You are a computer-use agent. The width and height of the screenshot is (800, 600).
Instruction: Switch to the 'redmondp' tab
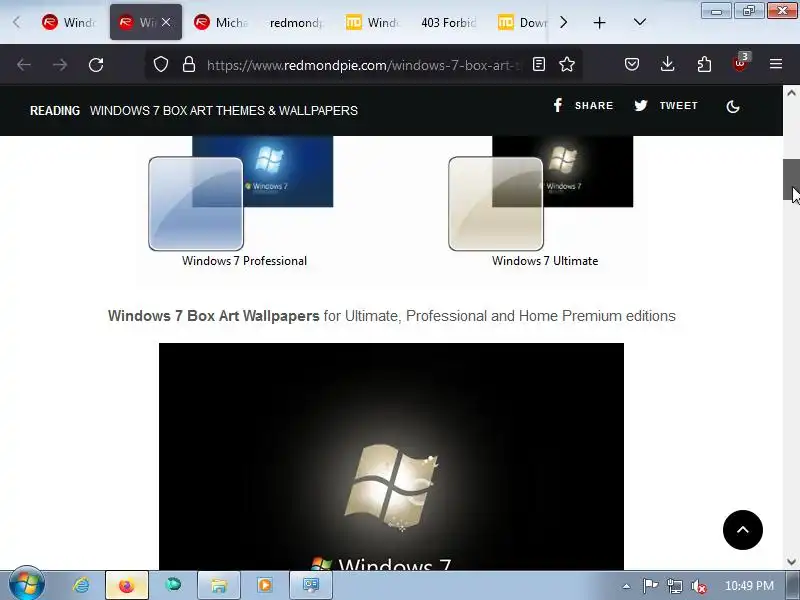coord(296,22)
